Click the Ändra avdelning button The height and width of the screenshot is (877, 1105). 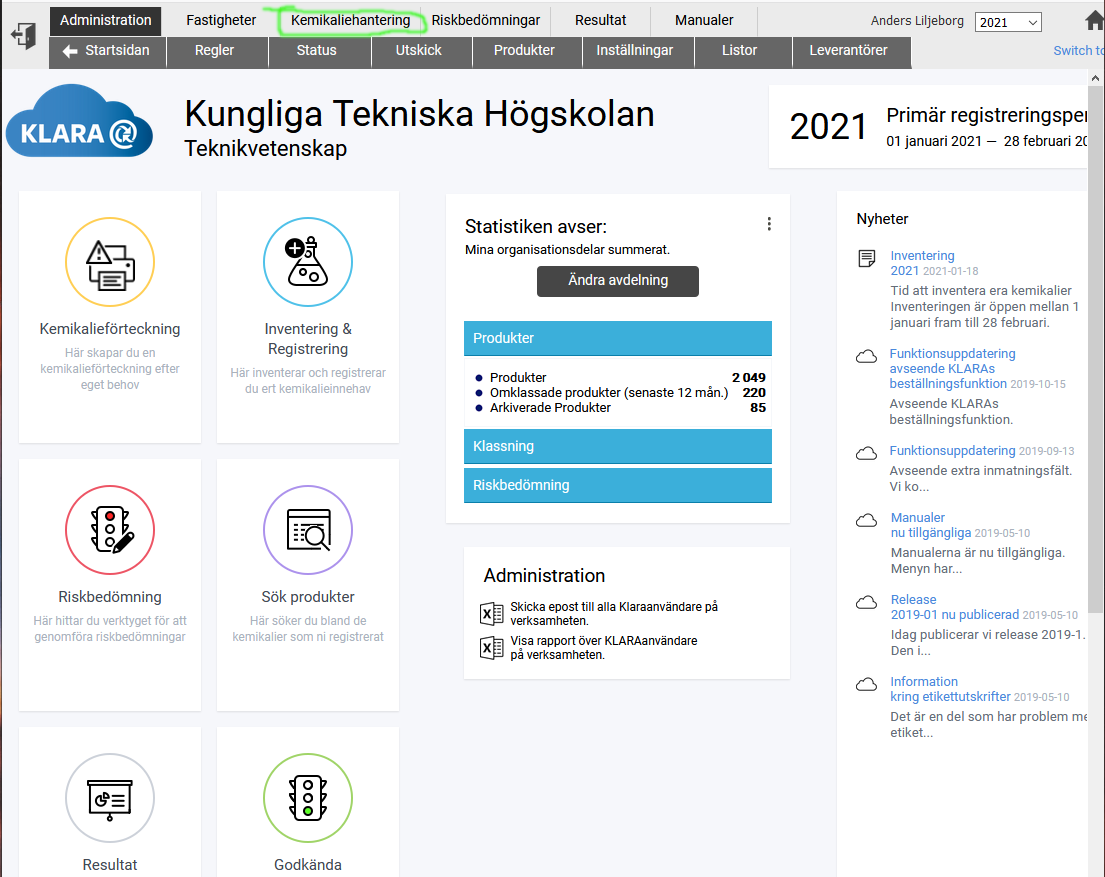(617, 281)
